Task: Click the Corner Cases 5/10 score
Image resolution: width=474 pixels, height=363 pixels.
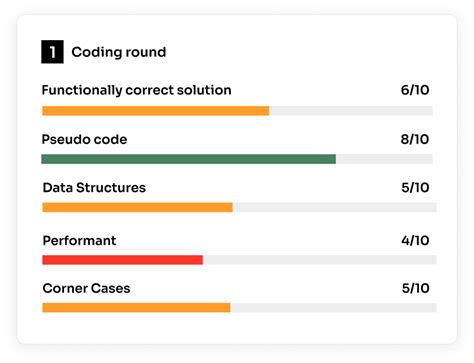Action: click(x=415, y=288)
